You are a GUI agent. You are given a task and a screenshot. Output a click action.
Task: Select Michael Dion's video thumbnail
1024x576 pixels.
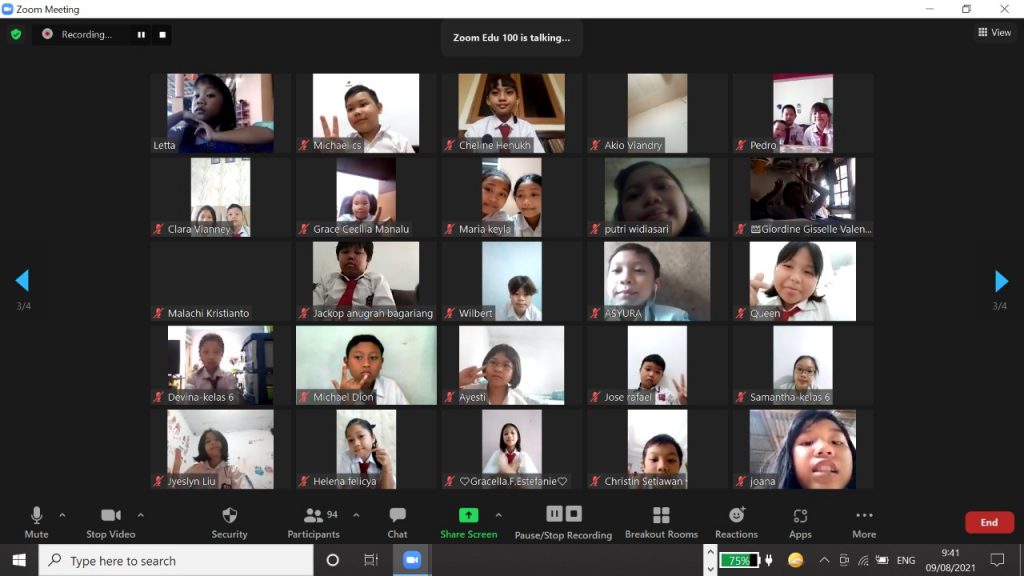(x=366, y=365)
